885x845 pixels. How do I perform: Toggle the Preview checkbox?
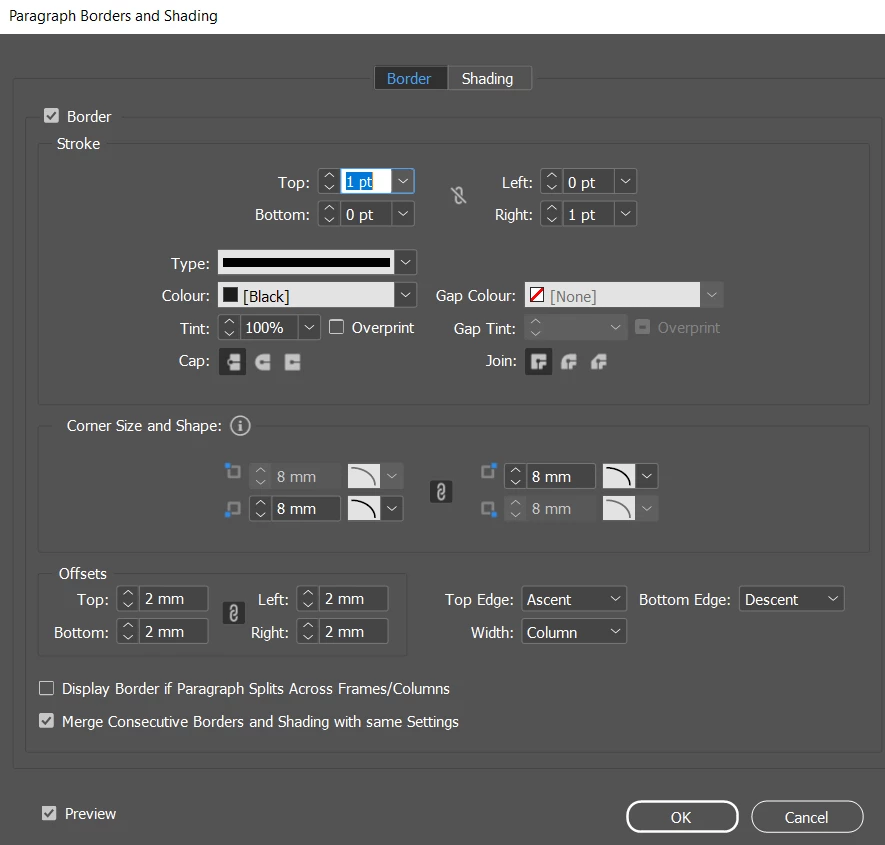pos(49,813)
